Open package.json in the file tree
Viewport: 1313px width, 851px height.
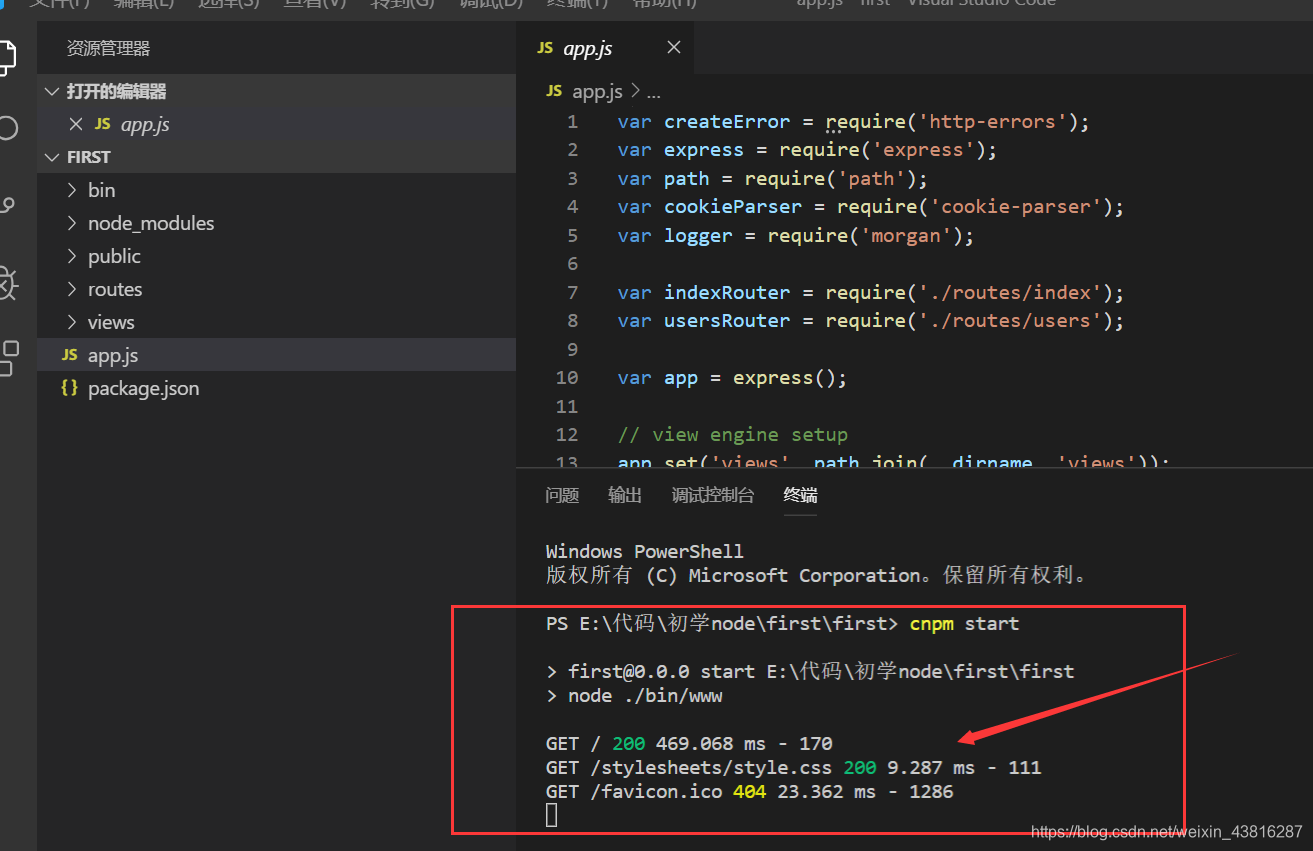coord(277,388)
